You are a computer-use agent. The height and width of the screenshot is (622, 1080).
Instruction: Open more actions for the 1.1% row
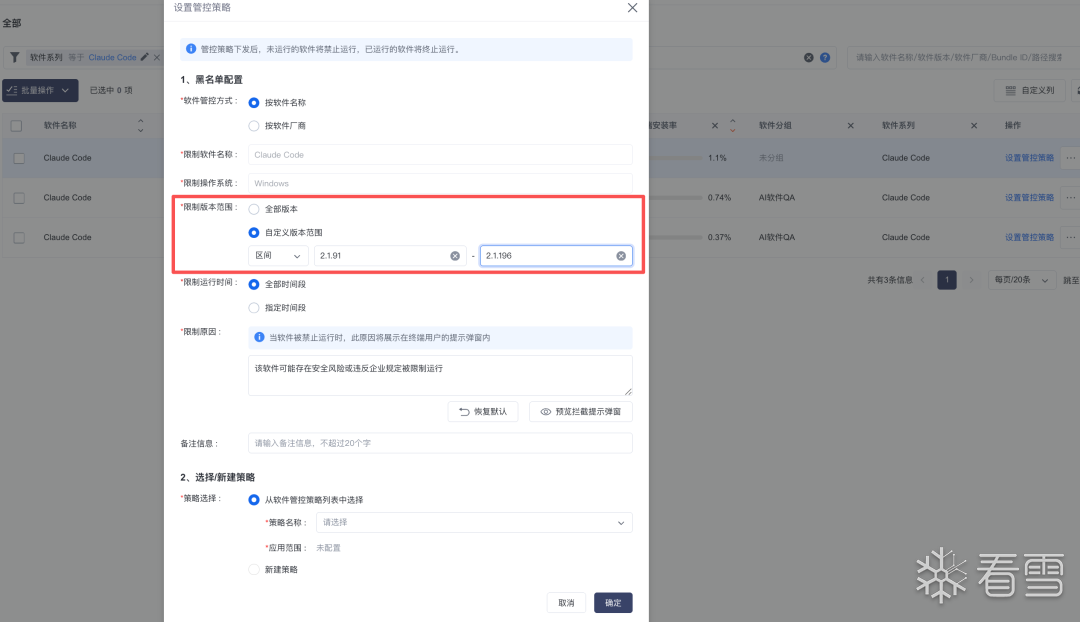pos(1070,158)
